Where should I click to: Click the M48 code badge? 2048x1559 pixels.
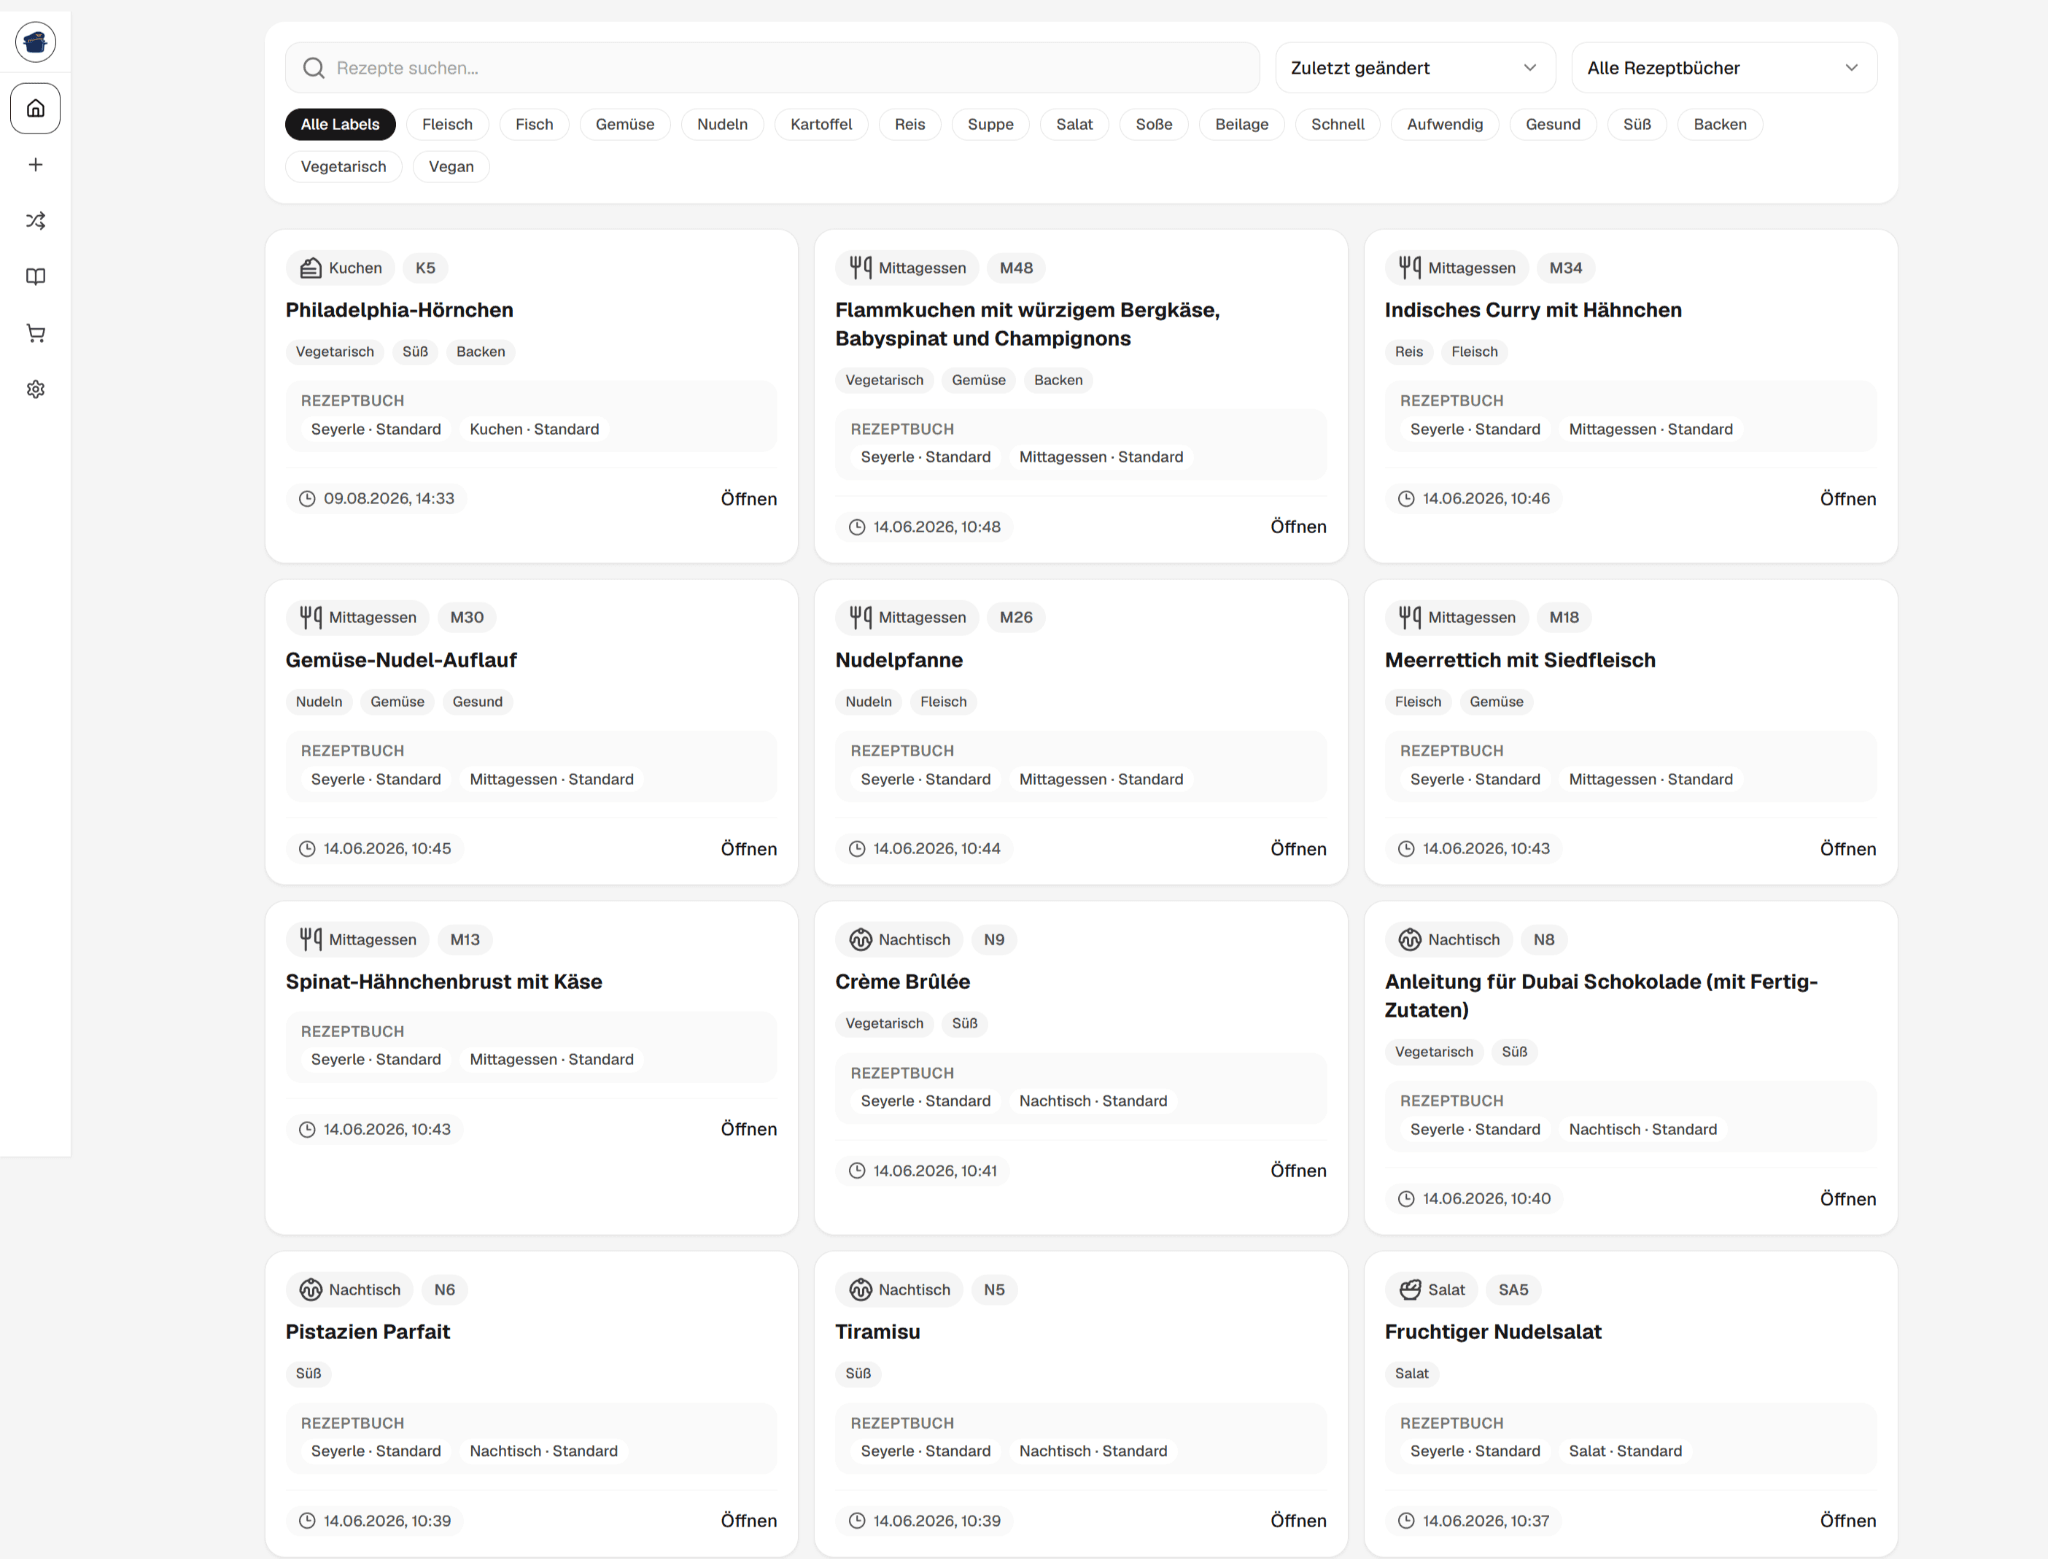pyautogui.click(x=1016, y=268)
